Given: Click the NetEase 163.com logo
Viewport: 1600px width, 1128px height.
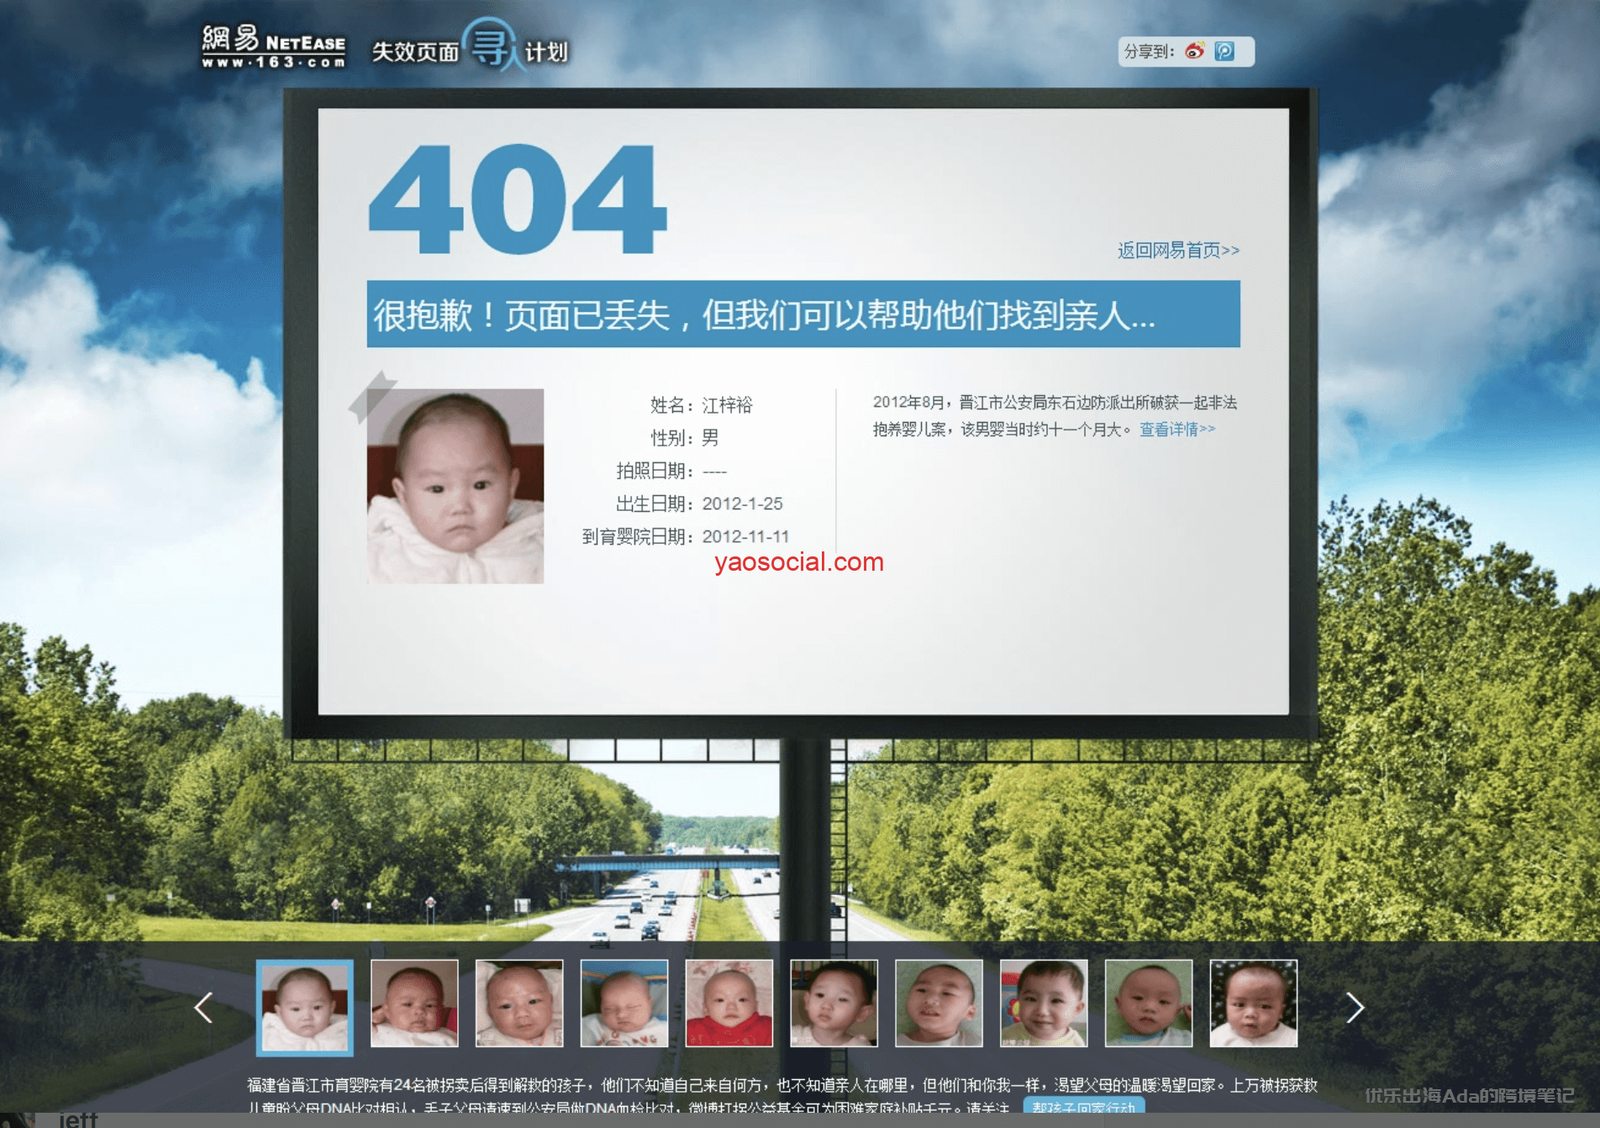Looking at the screenshot, I should (x=273, y=47).
